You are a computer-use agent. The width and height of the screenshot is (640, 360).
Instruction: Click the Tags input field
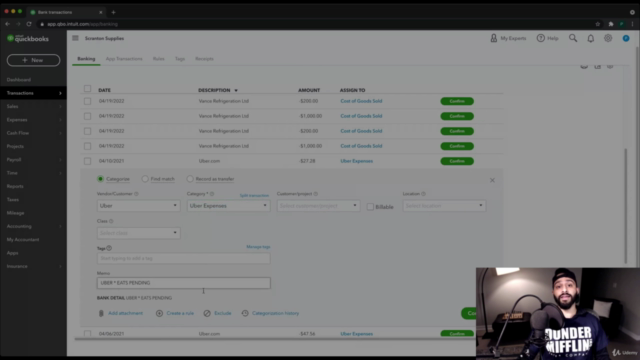184,258
